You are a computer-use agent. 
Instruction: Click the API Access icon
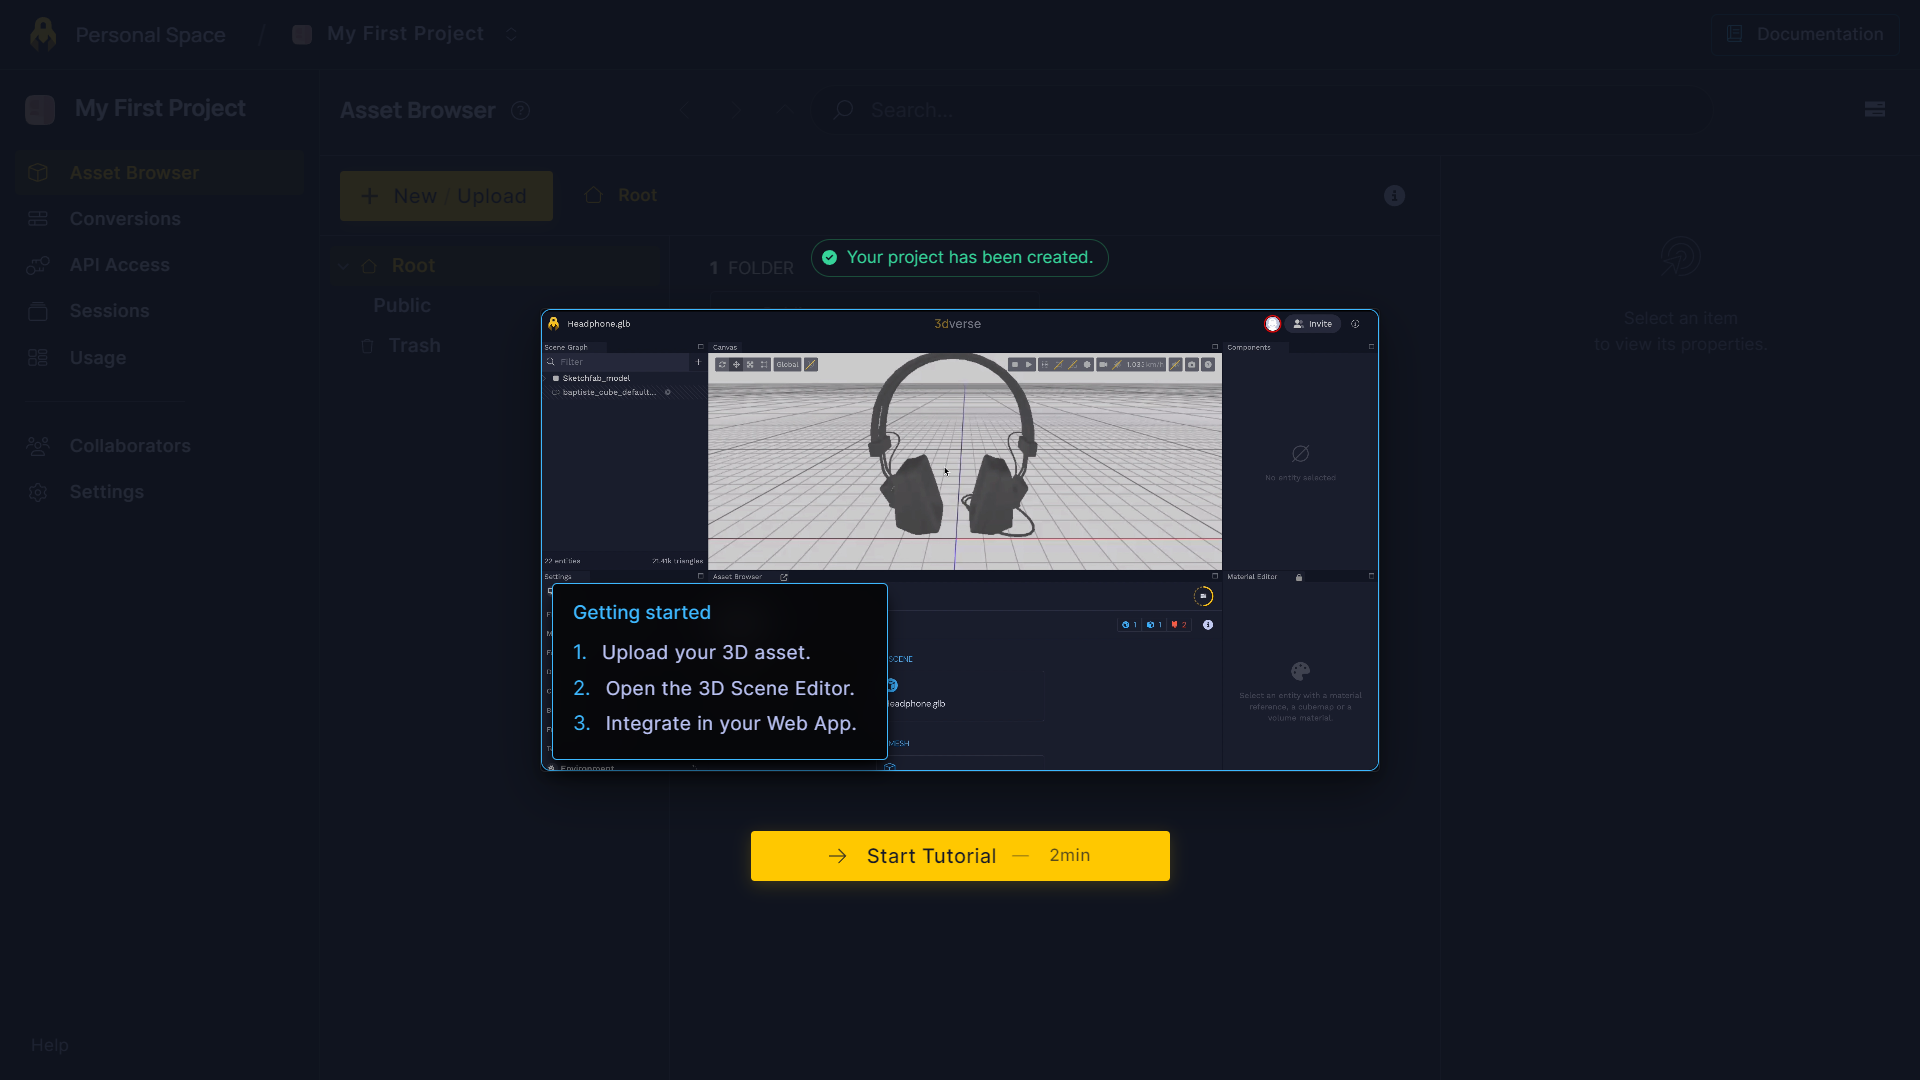38,265
